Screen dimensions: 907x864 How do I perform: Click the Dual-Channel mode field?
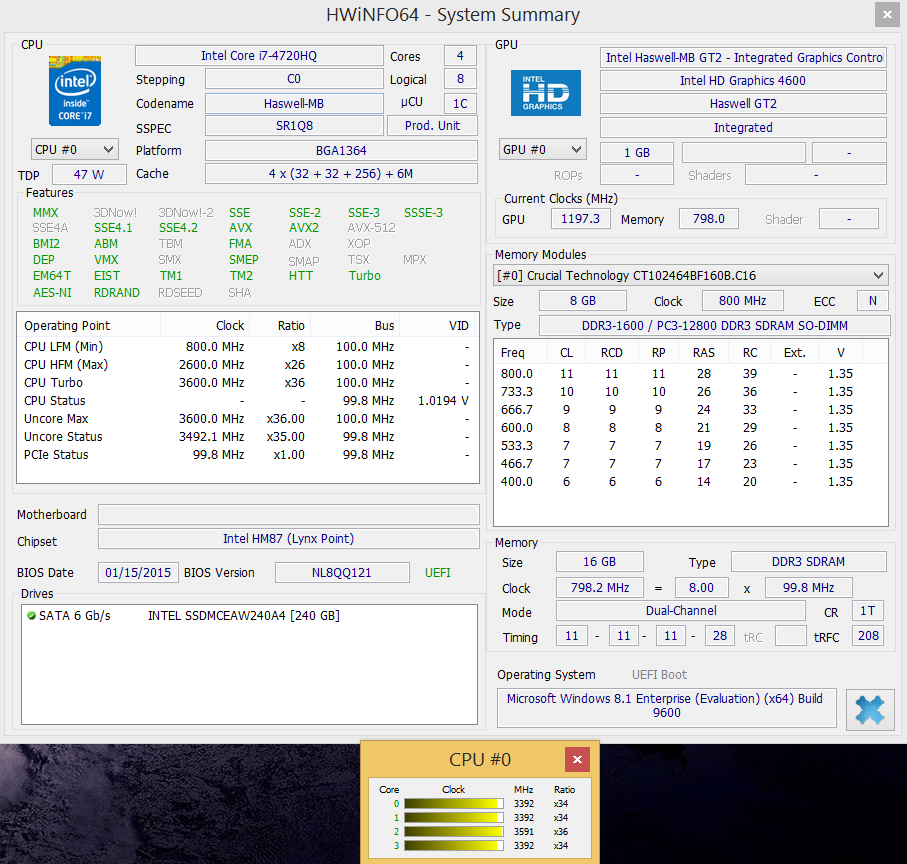(x=681, y=611)
